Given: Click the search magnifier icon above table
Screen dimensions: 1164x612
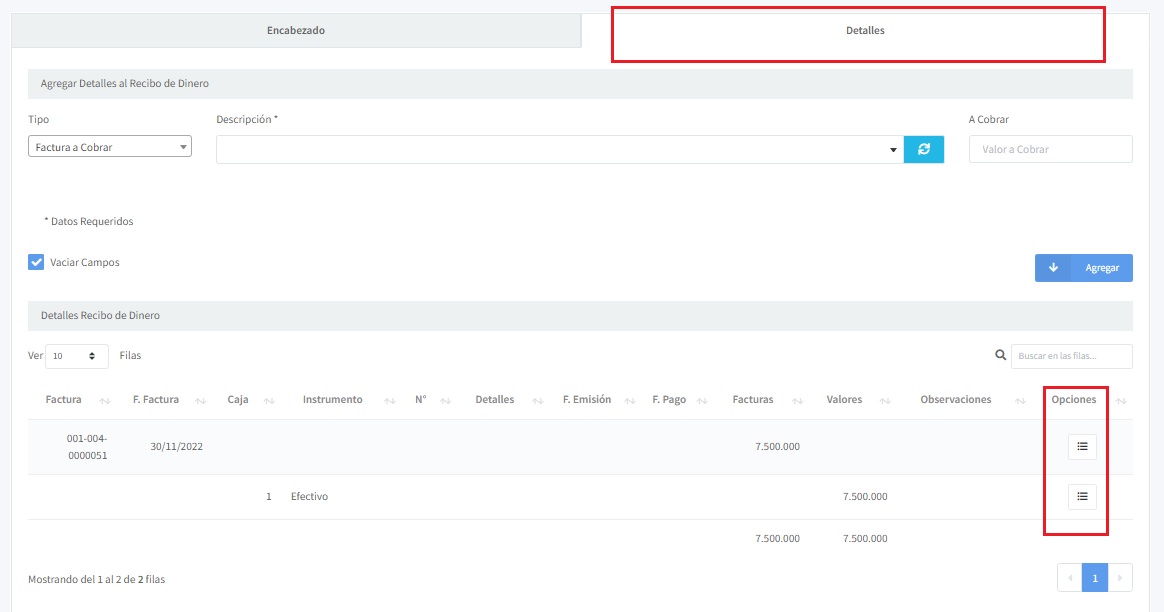Looking at the screenshot, I should pos(1000,355).
